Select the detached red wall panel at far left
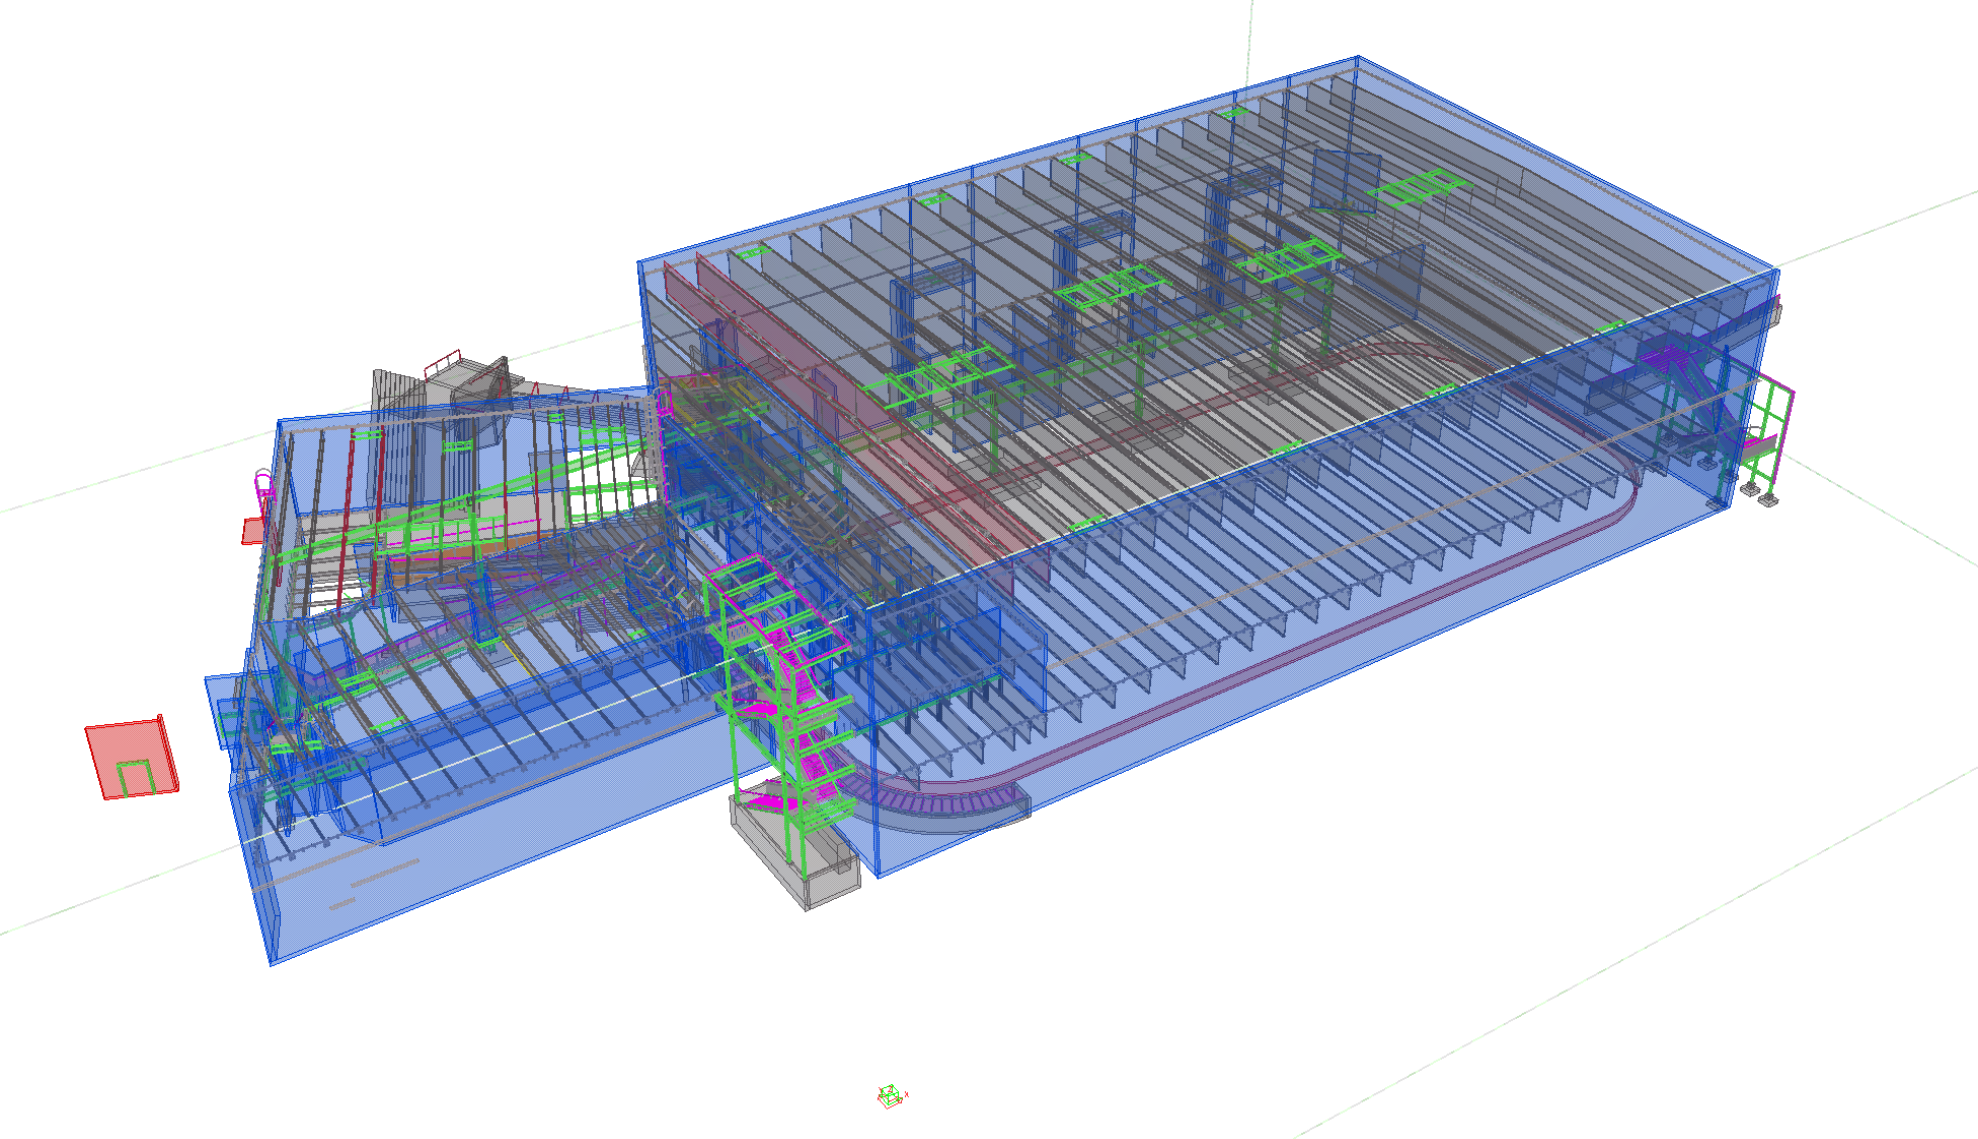The image size is (1978, 1139). pyautogui.click(x=132, y=758)
